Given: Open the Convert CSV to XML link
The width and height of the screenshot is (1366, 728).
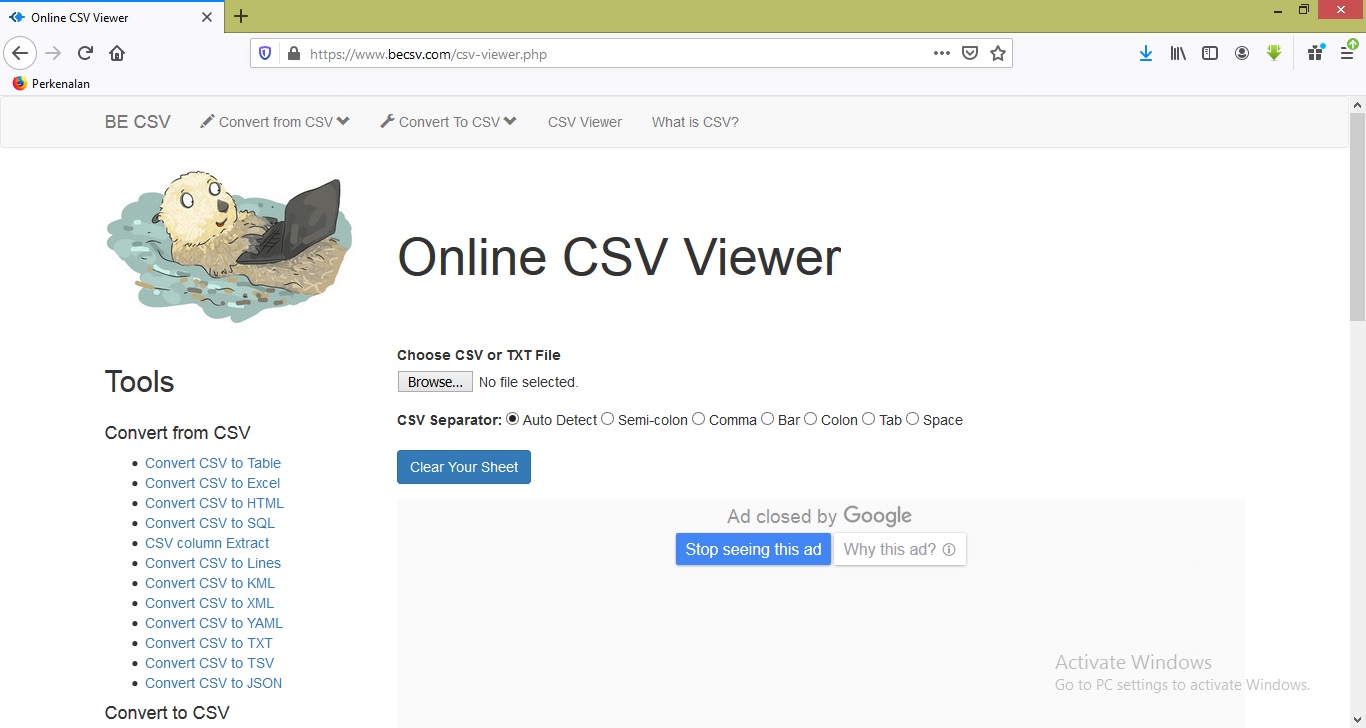Looking at the screenshot, I should 209,603.
